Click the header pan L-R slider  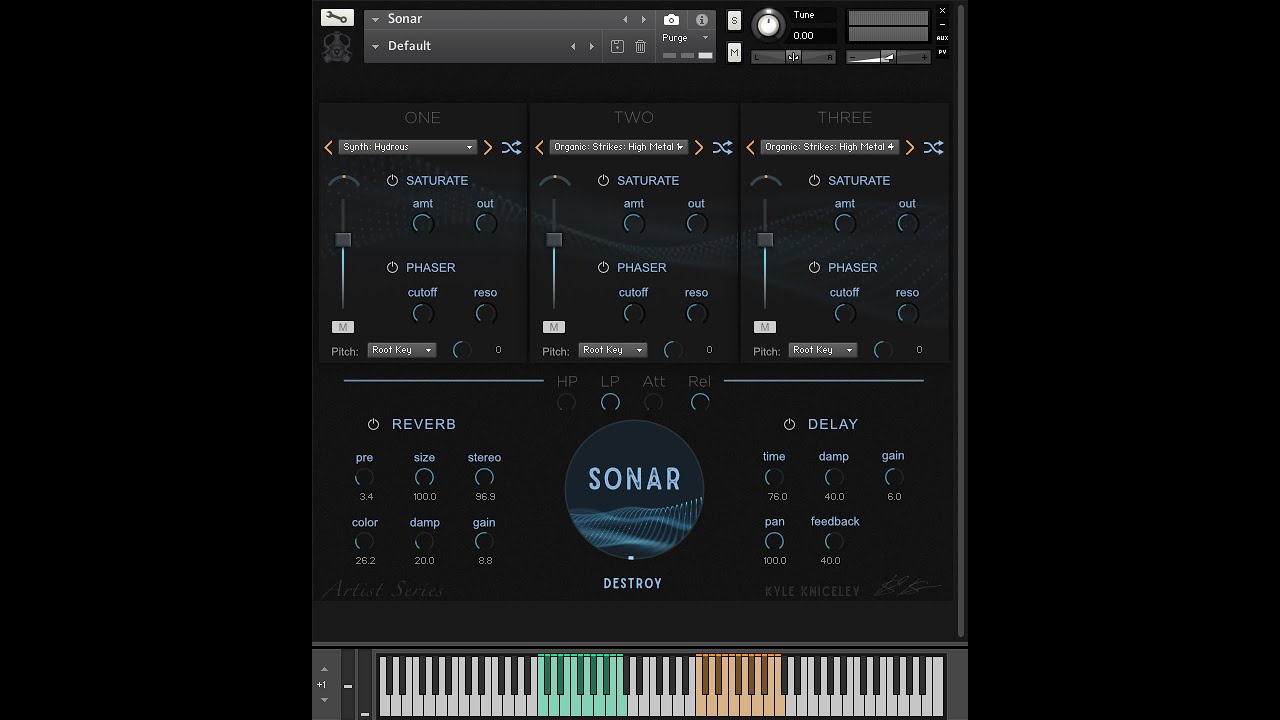pyautogui.click(x=793, y=57)
